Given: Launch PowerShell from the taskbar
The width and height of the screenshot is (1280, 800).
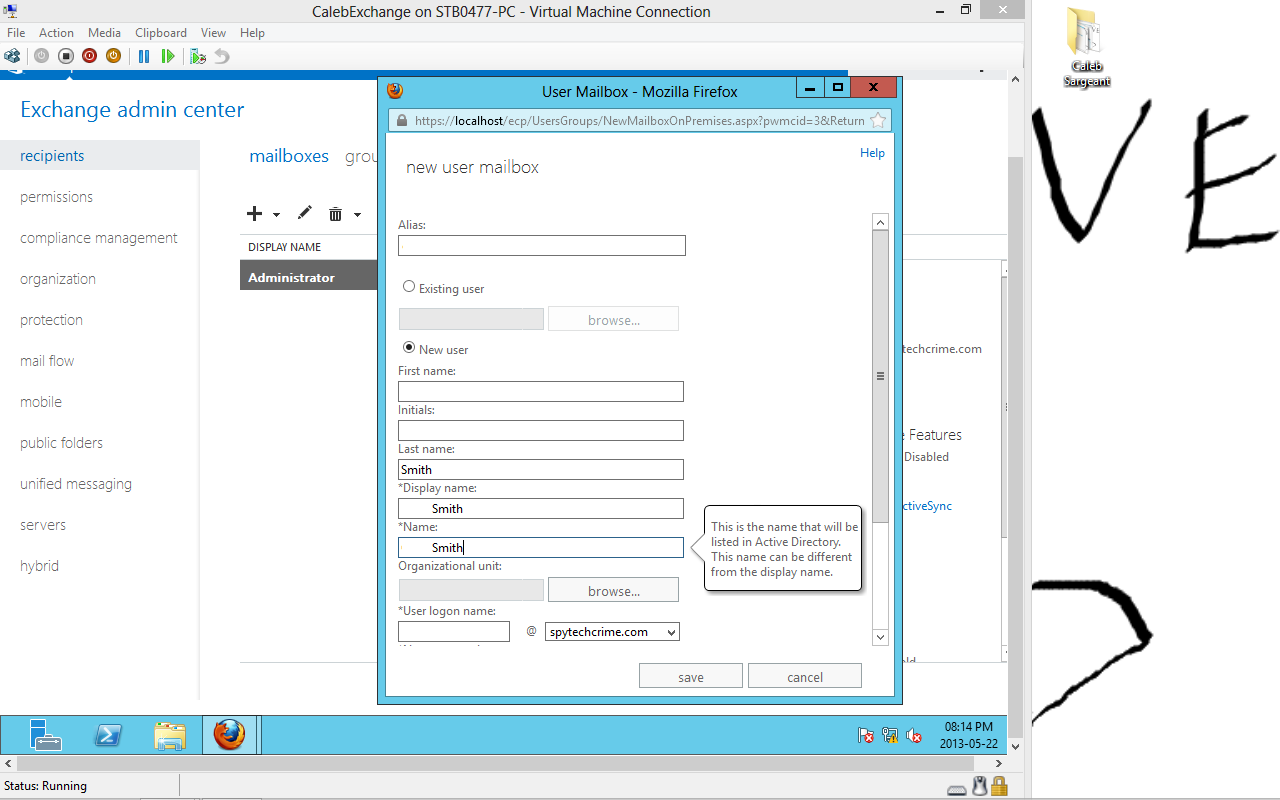Looking at the screenshot, I should click(x=108, y=735).
